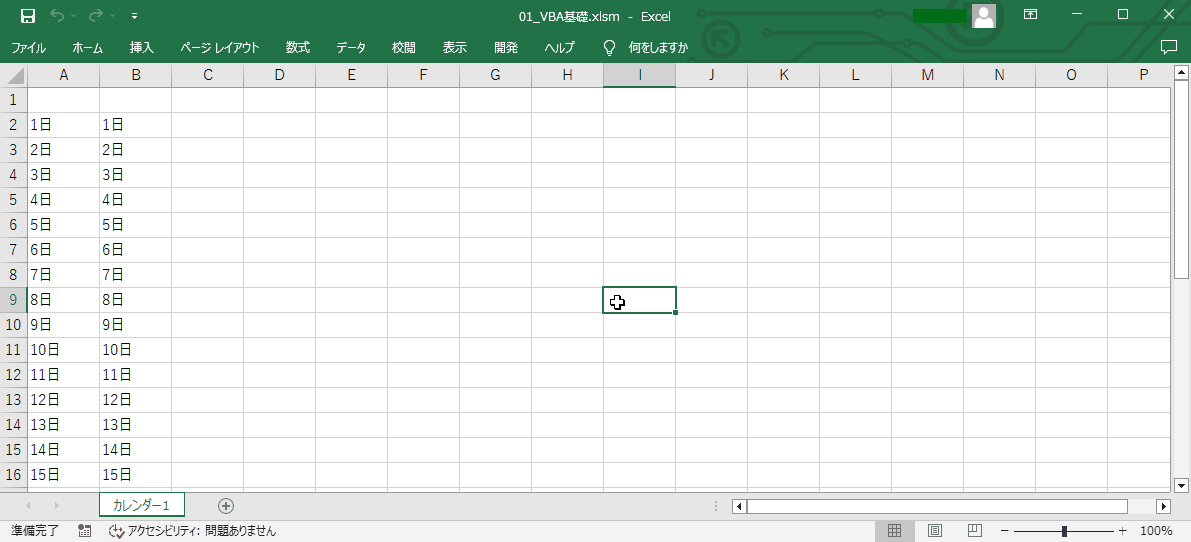Save the workbook with the floppy icon

click(x=27, y=16)
